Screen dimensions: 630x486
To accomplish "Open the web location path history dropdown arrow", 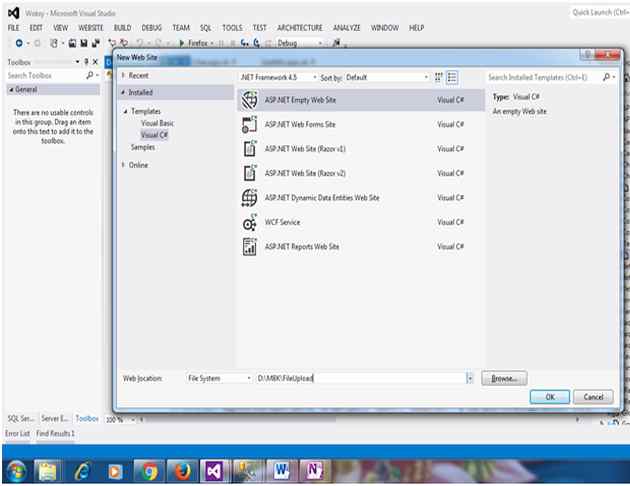I will (x=469, y=378).
